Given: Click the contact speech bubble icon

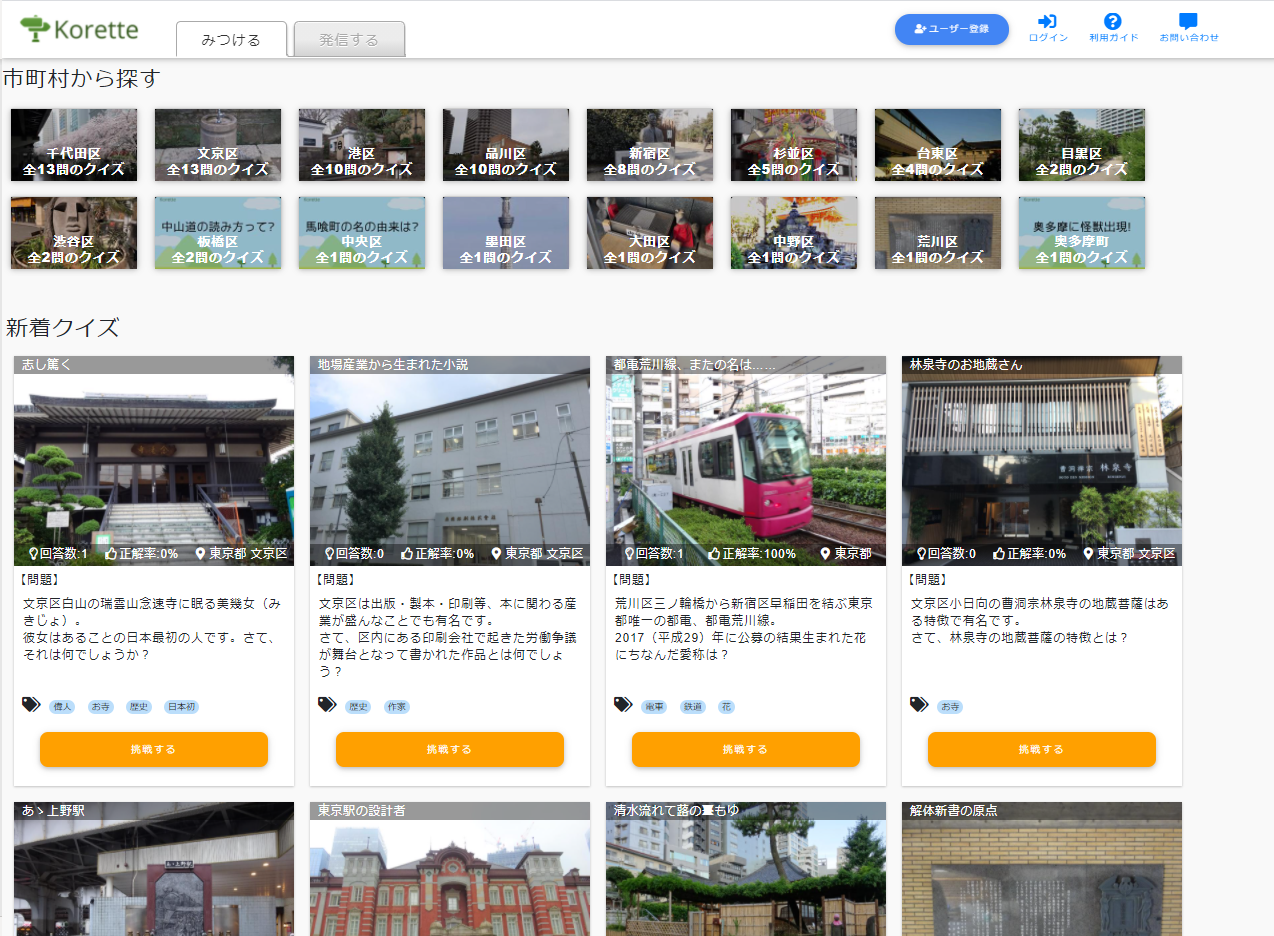Looking at the screenshot, I should tap(1188, 21).
